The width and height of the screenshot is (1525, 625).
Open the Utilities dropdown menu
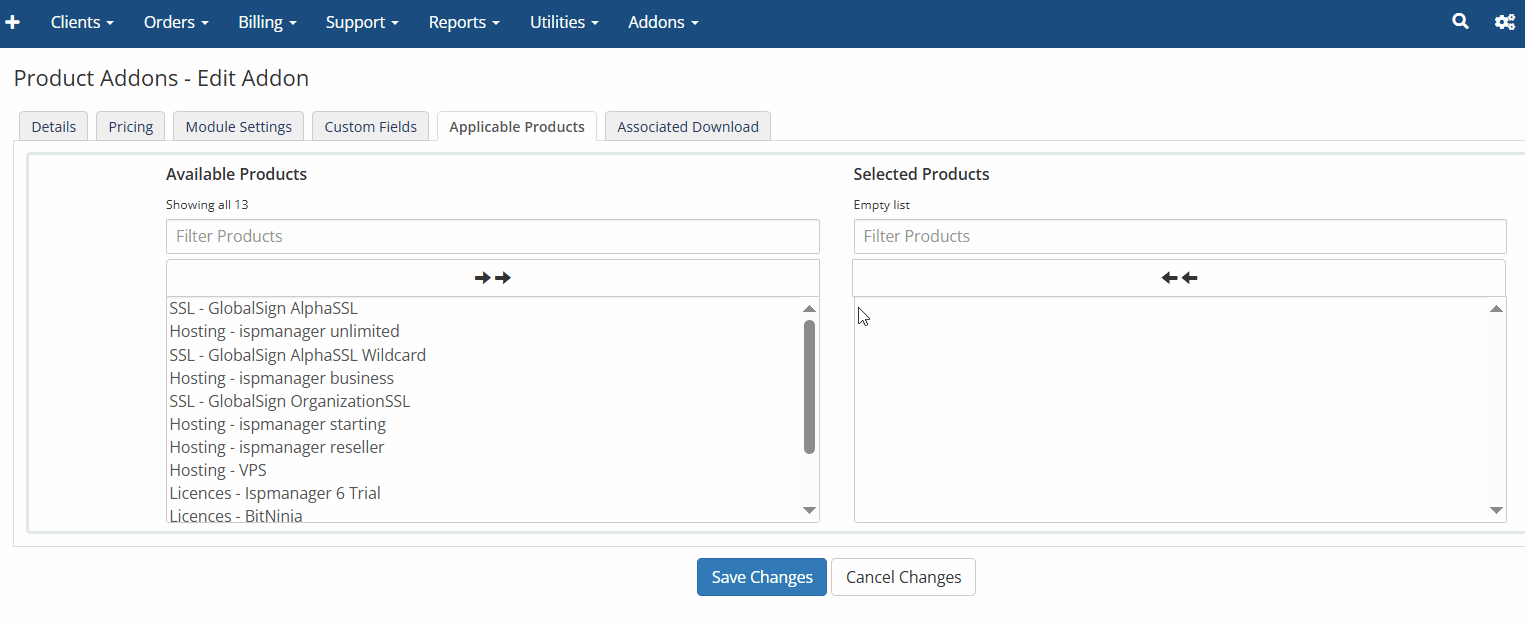tap(564, 22)
